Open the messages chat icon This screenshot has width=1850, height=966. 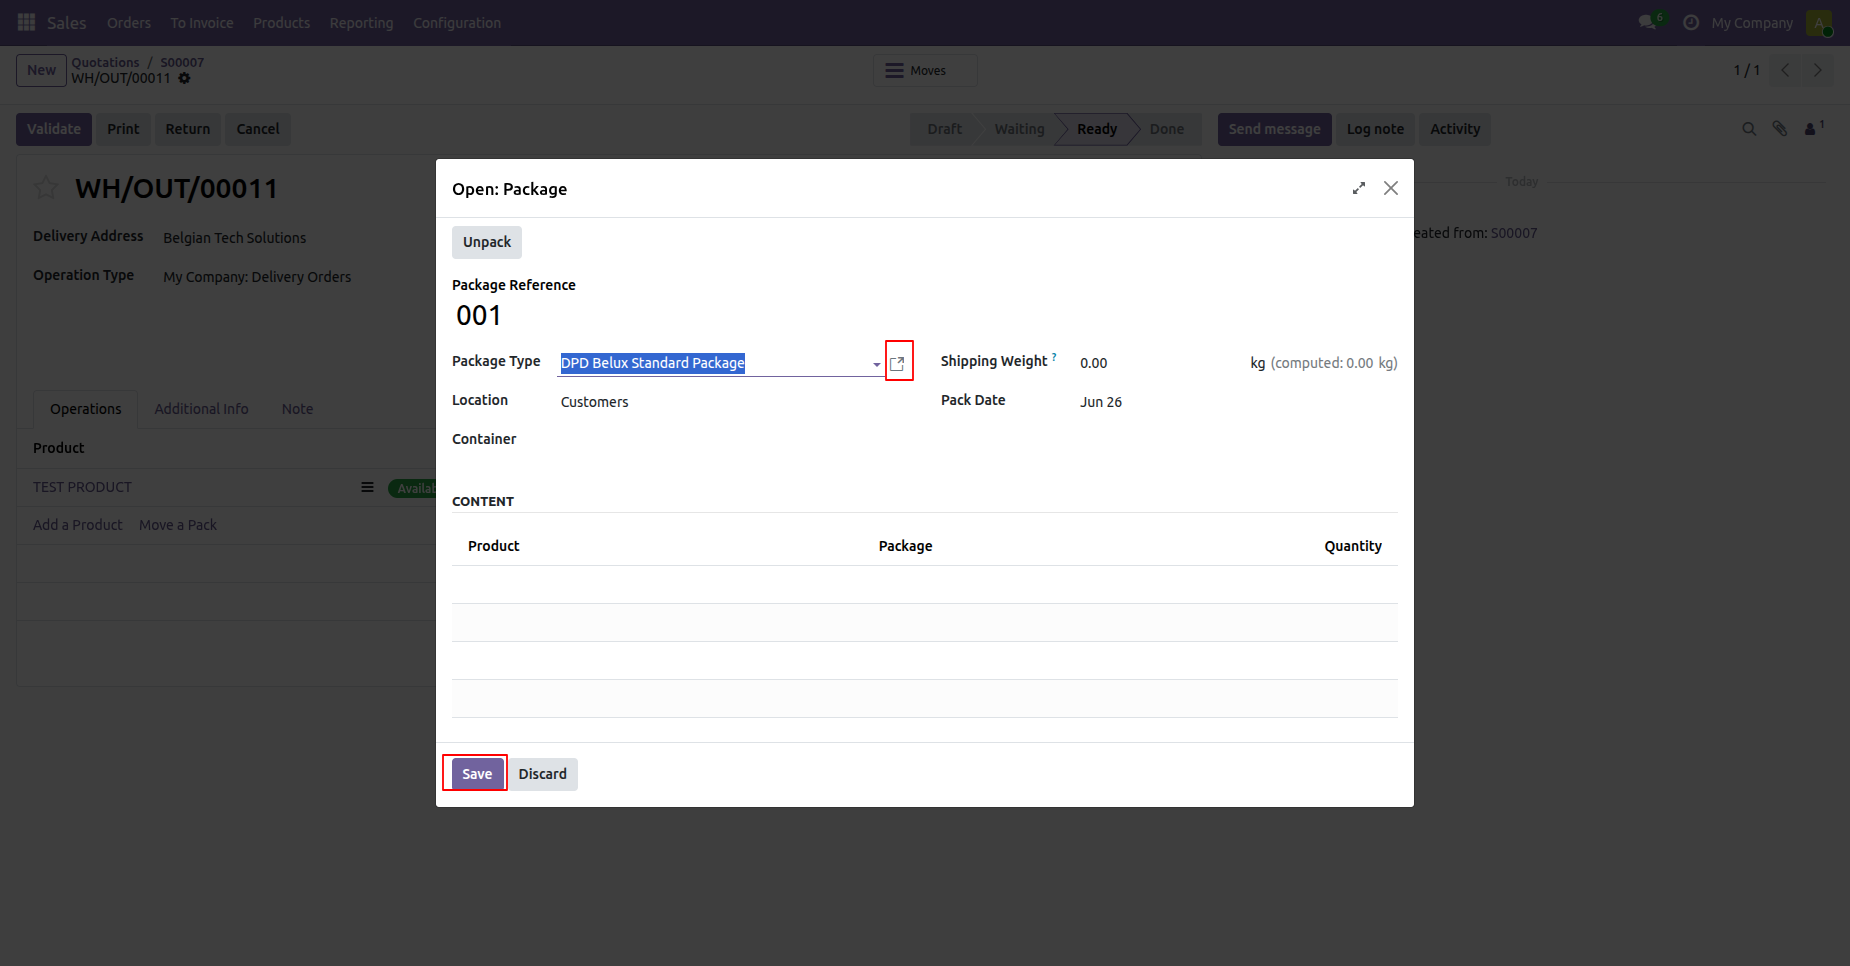coord(1647,22)
